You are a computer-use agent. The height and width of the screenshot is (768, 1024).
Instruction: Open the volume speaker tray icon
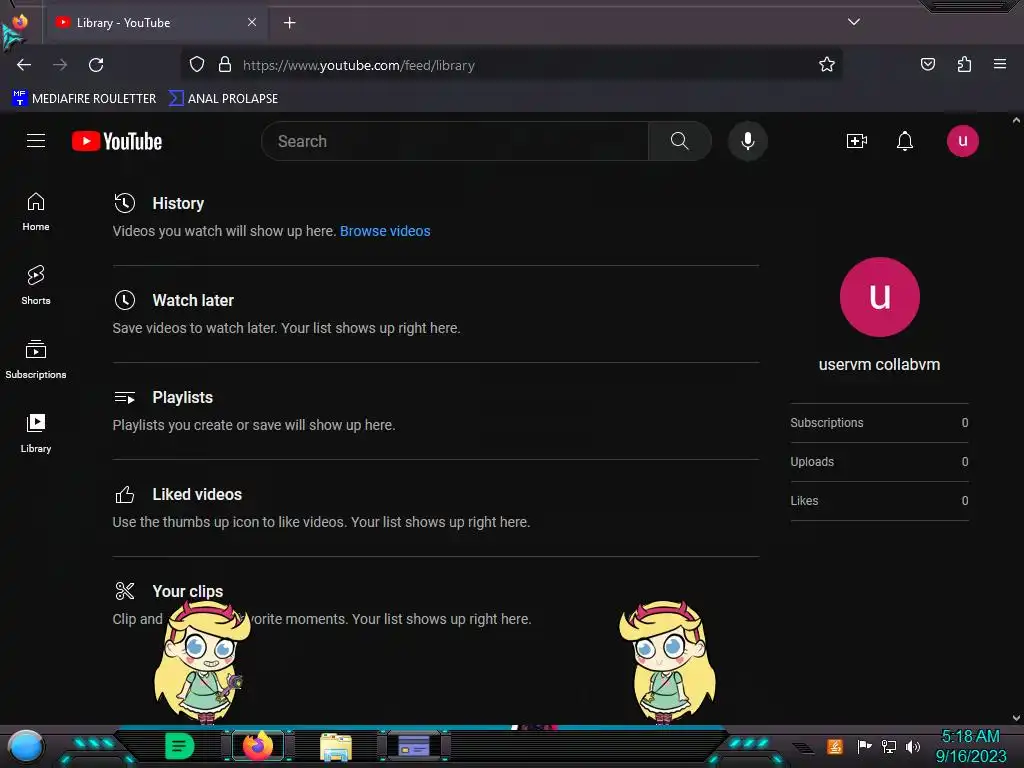(x=913, y=746)
